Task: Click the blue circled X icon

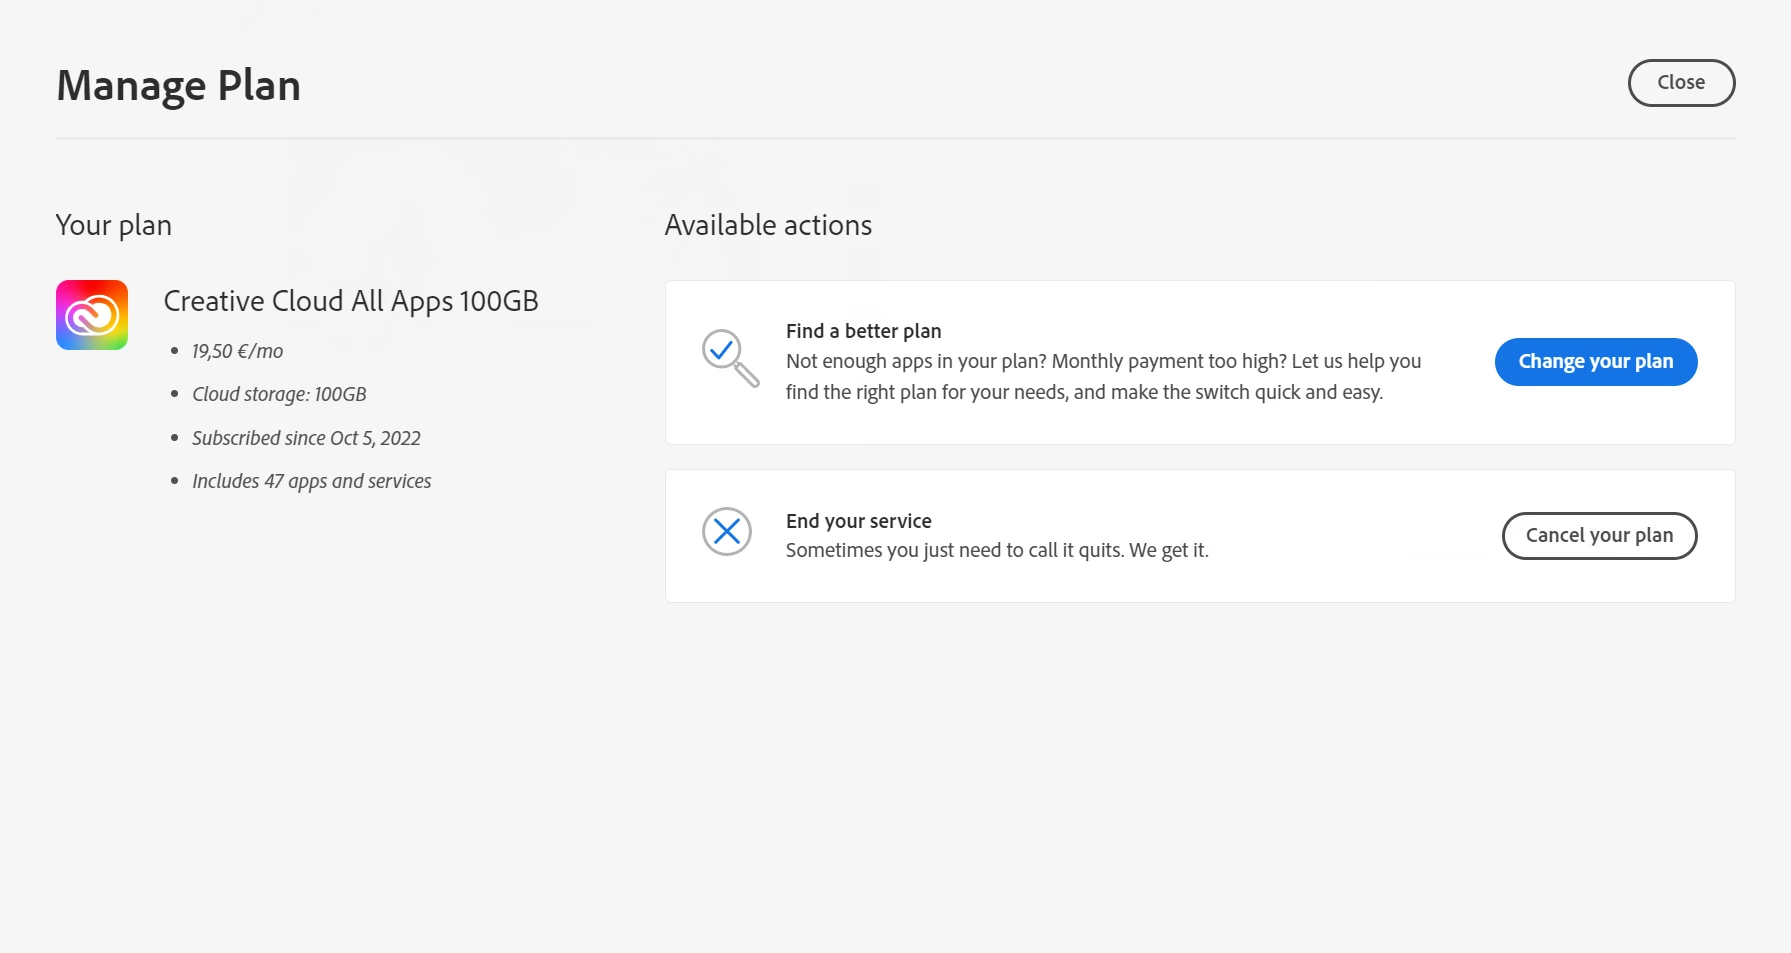Action: click(x=727, y=532)
